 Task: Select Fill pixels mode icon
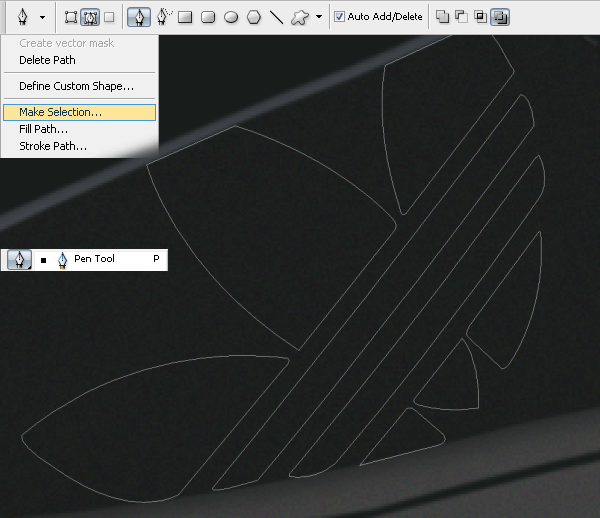click(x=109, y=17)
